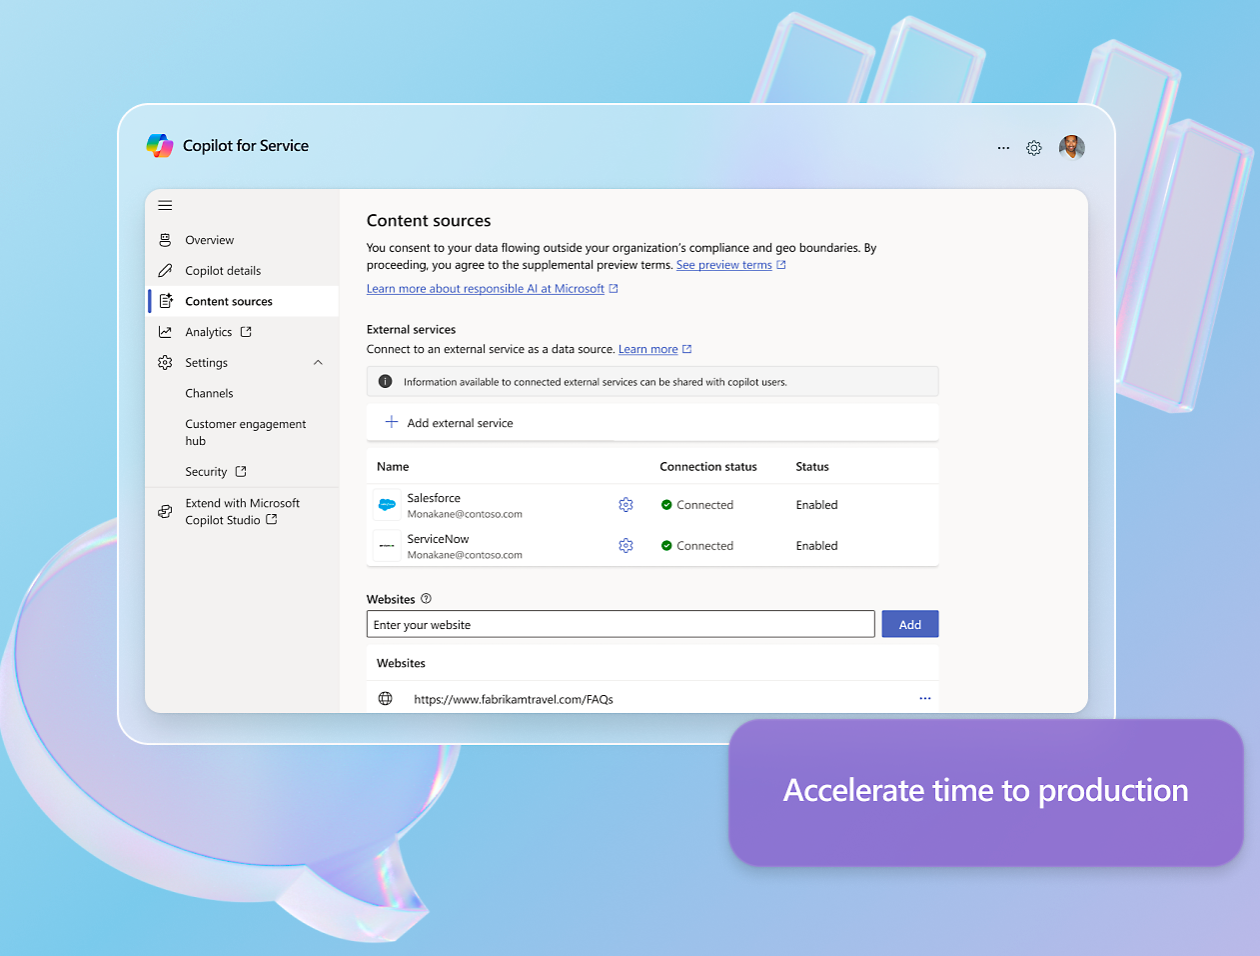Open Channels under Settings
The image size is (1260, 956).
(209, 394)
